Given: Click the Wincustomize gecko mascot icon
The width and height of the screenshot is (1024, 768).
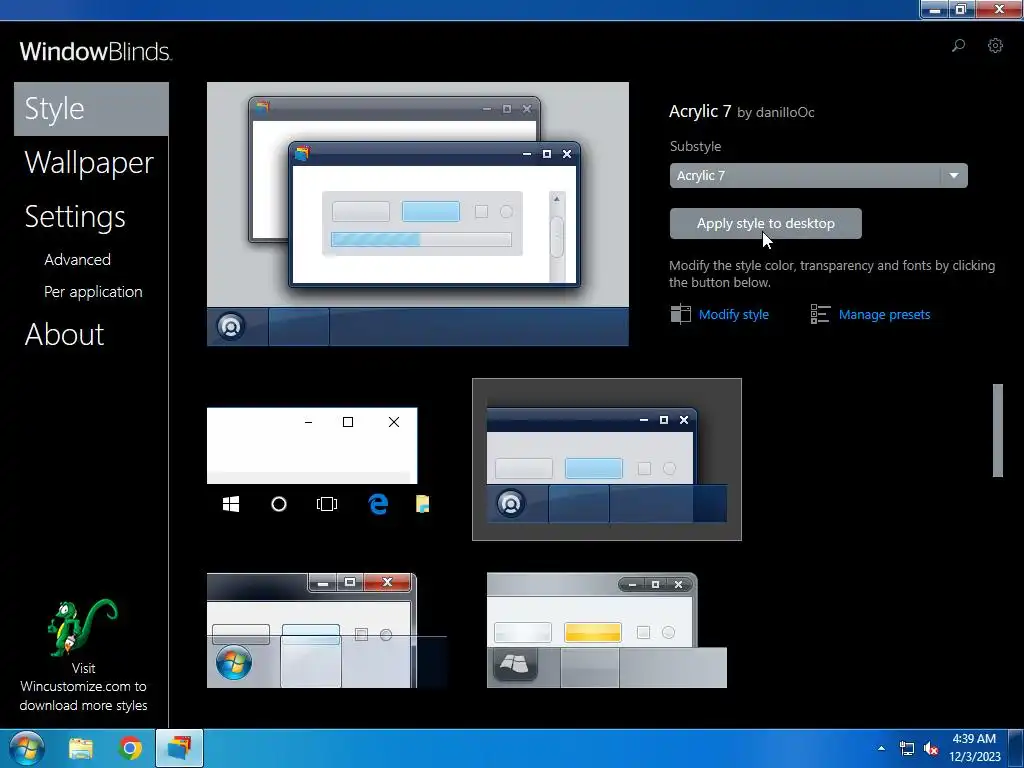Looking at the screenshot, I should pos(82,627).
